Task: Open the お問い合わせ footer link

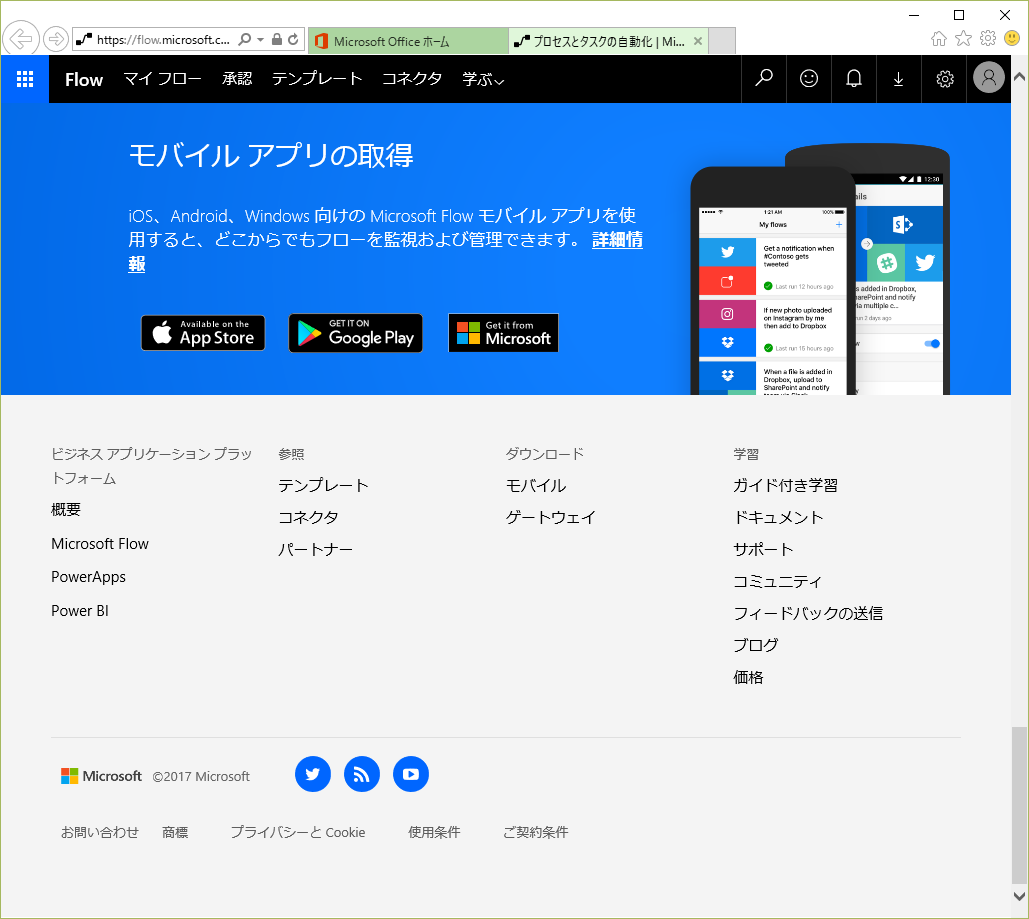Action: [100, 832]
